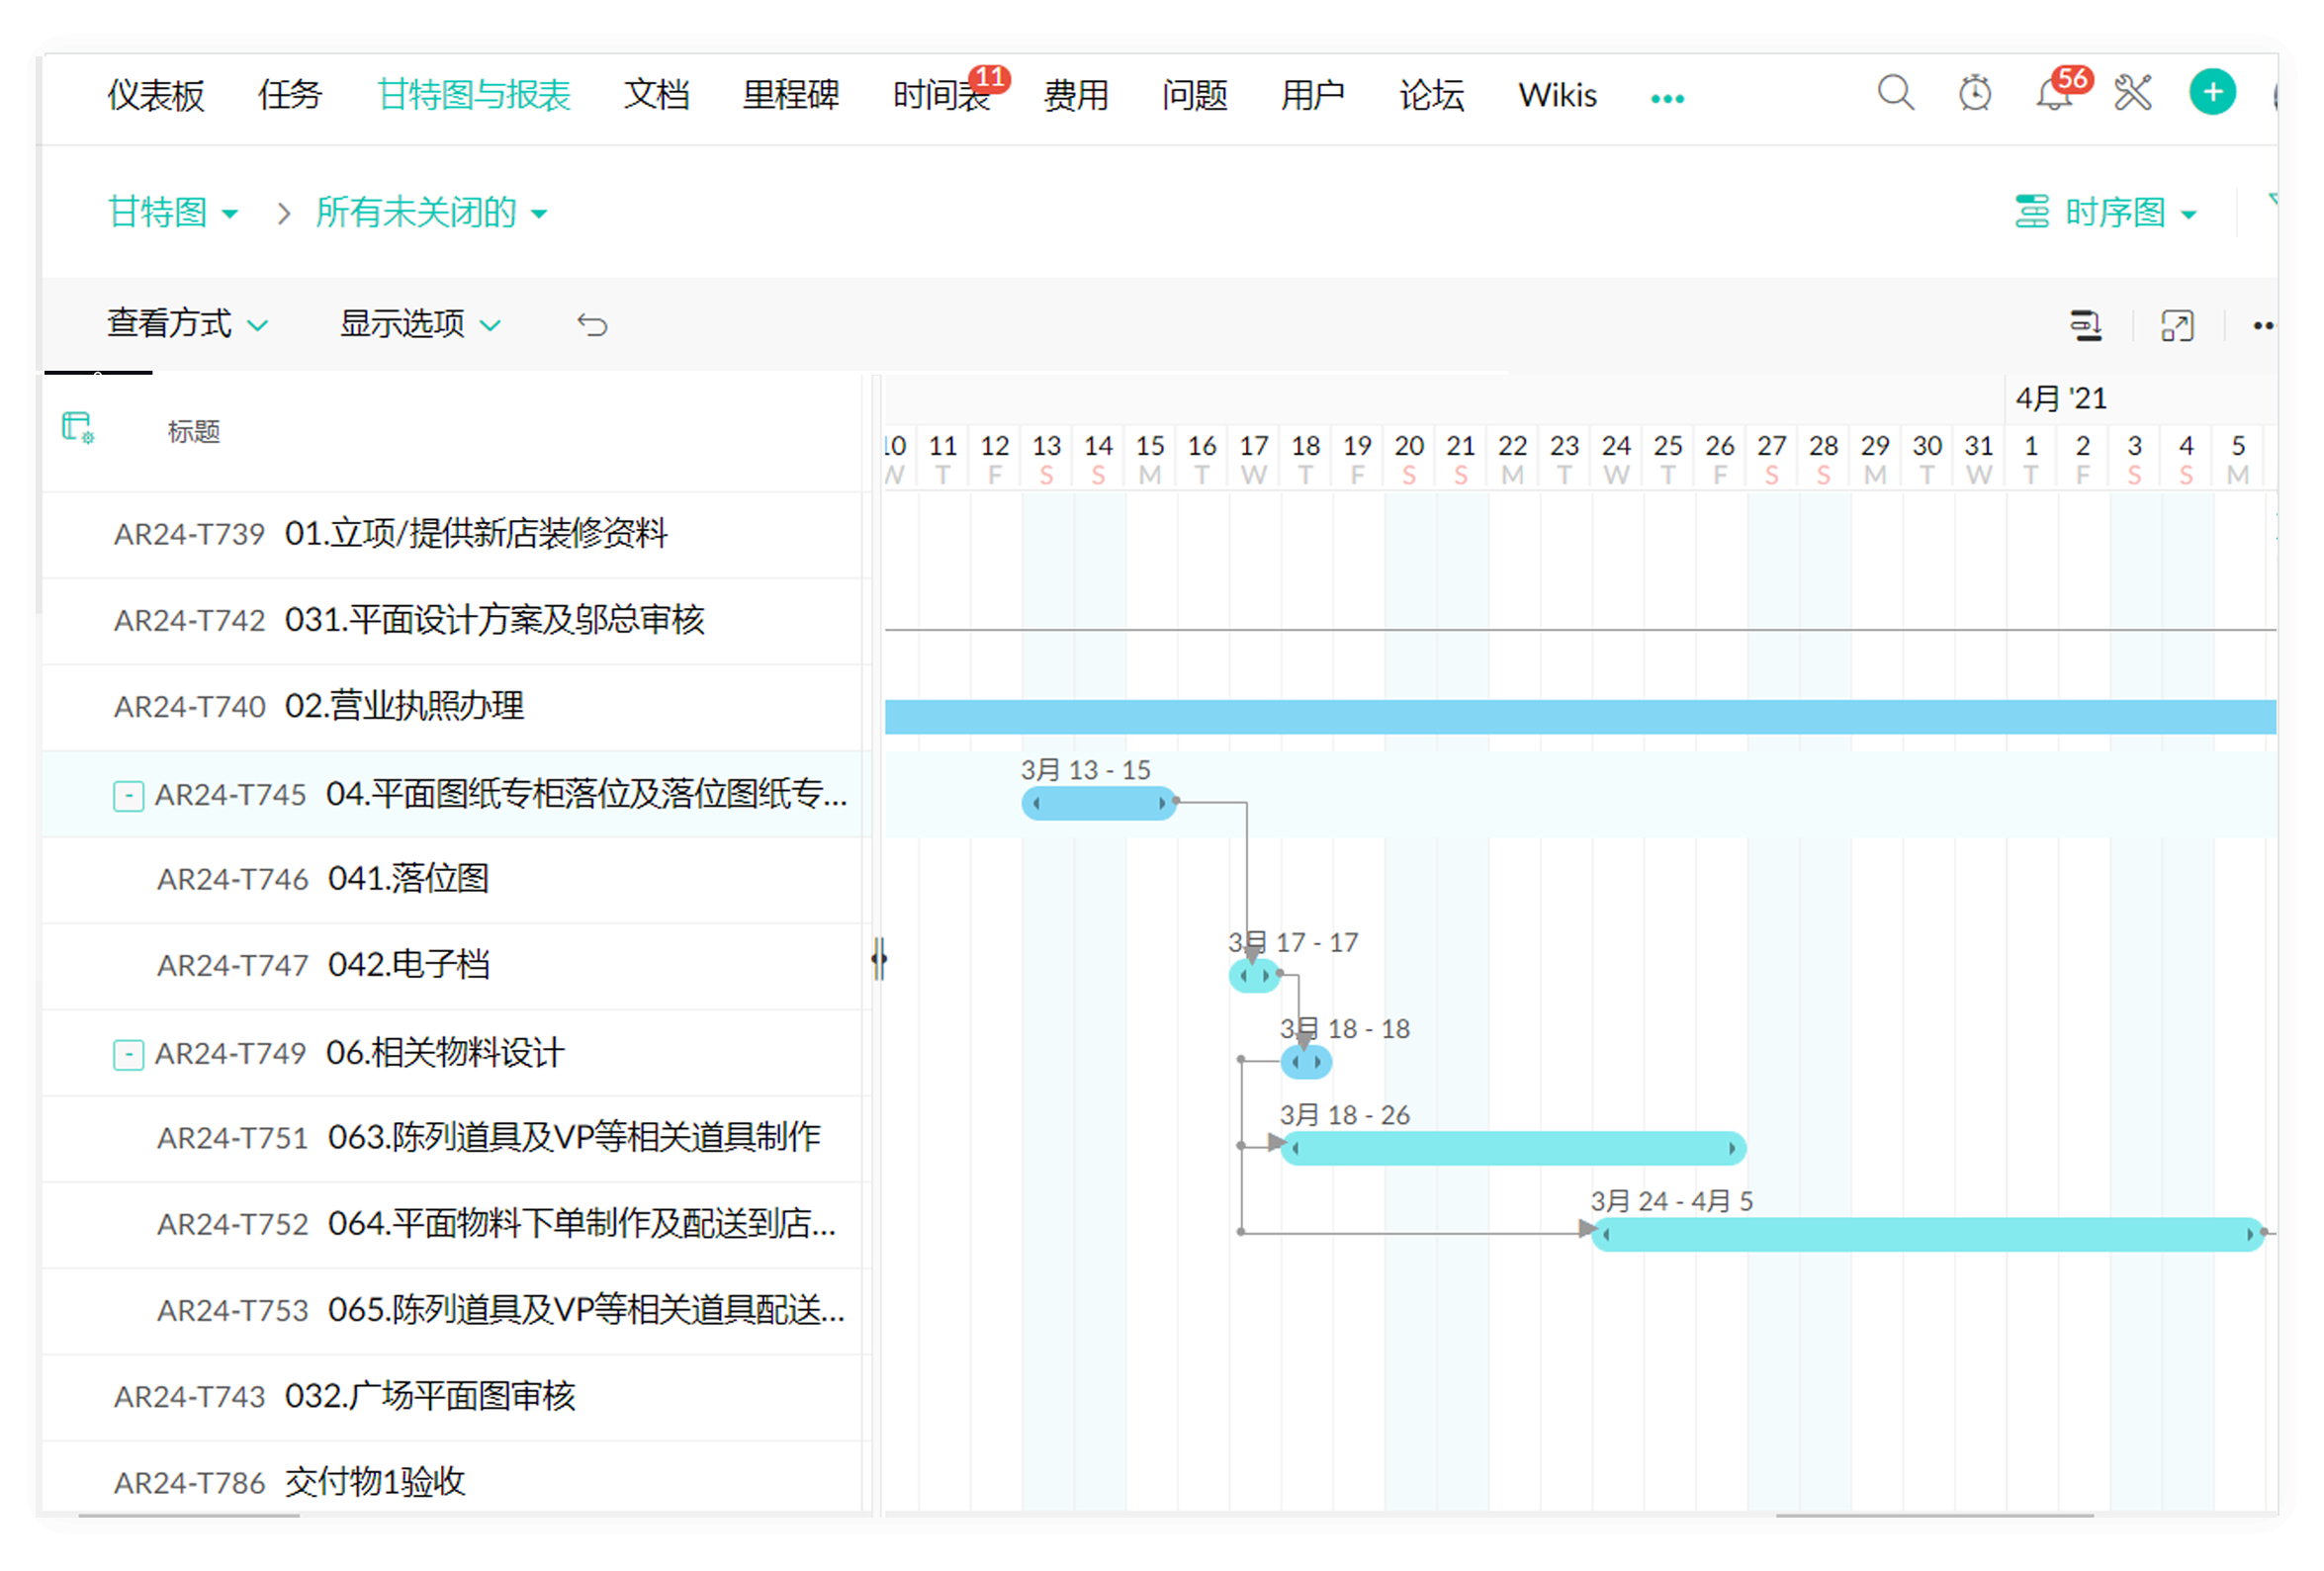Viewport: 2324px width, 1571px height.
Task: Collapse the AR24-T749 相关物料设计 group
Action: [128, 1054]
